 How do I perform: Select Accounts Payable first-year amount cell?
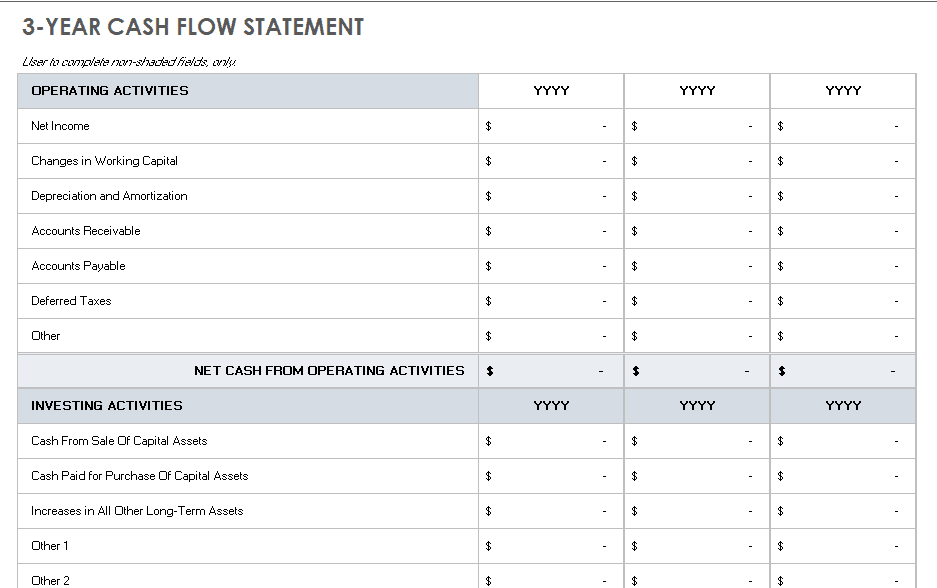click(x=551, y=266)
